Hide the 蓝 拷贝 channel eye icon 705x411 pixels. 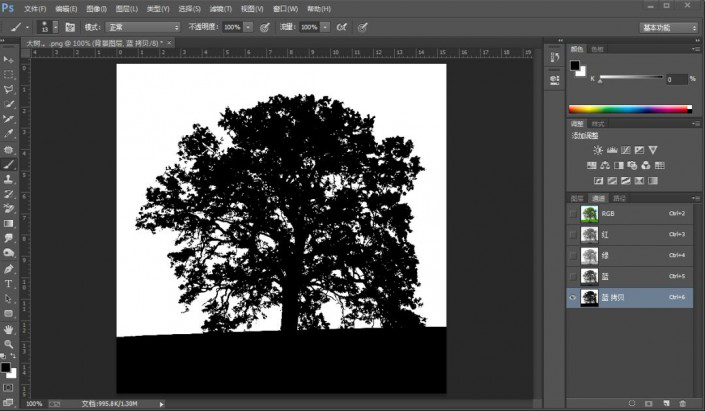(572, 297)
